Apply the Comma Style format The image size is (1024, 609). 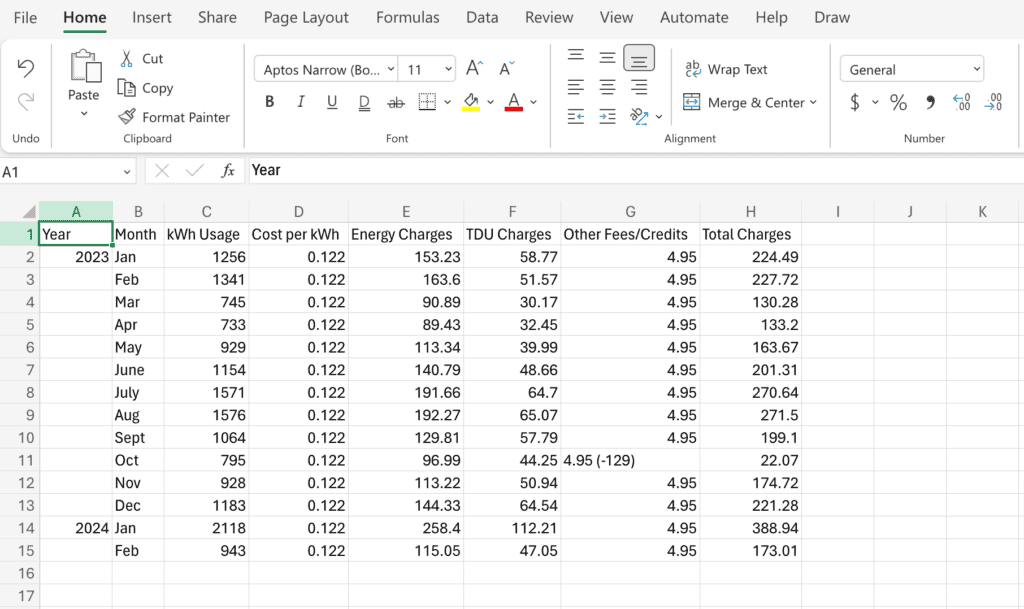point(928,102)
